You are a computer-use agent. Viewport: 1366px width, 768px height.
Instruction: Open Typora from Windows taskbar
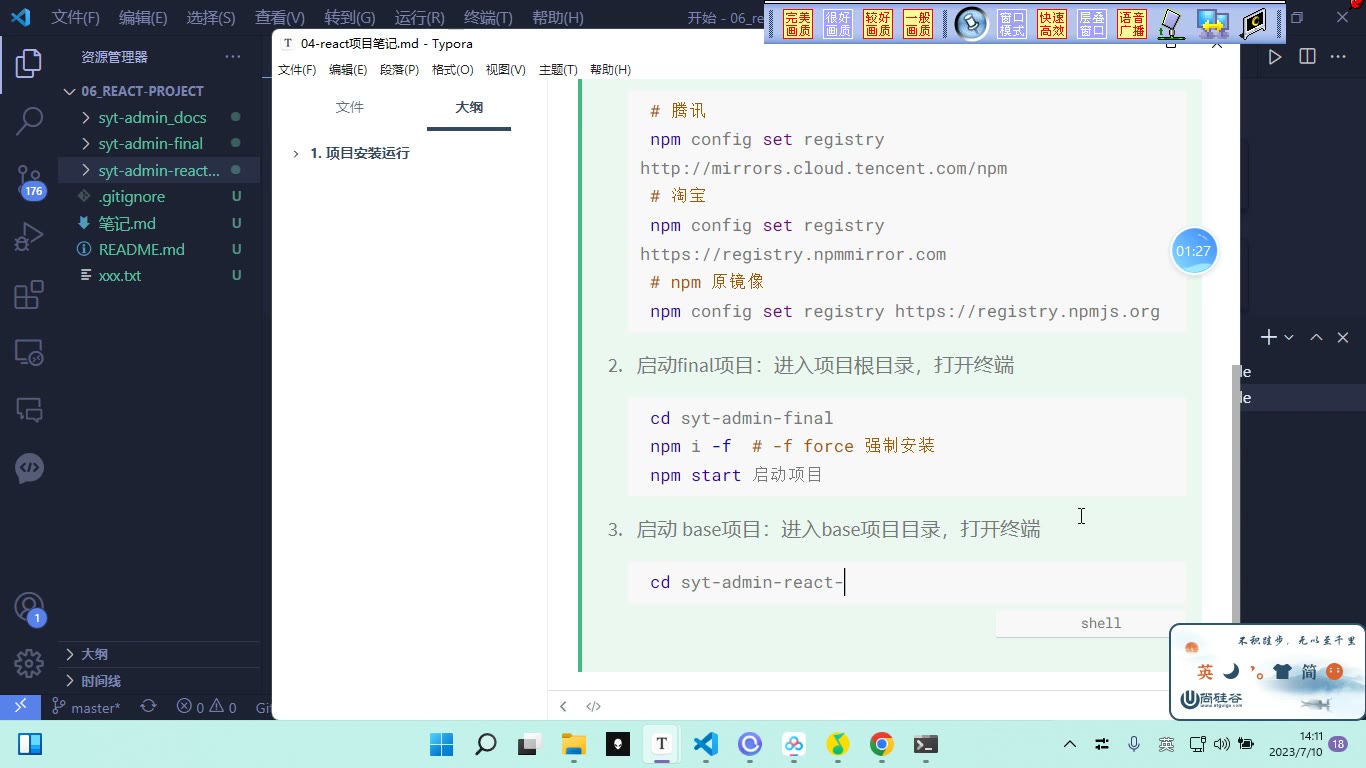[661, 744]
